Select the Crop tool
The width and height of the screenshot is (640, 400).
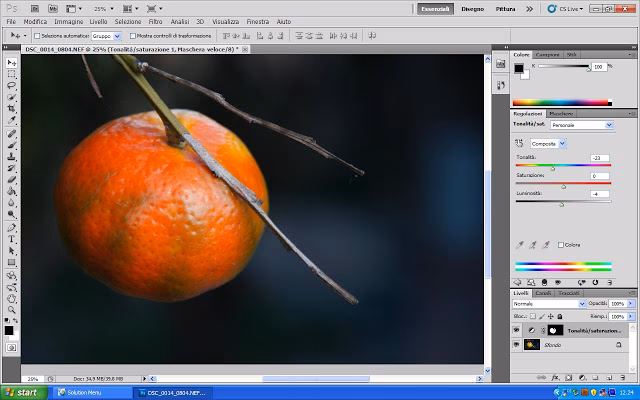point(11,109)
